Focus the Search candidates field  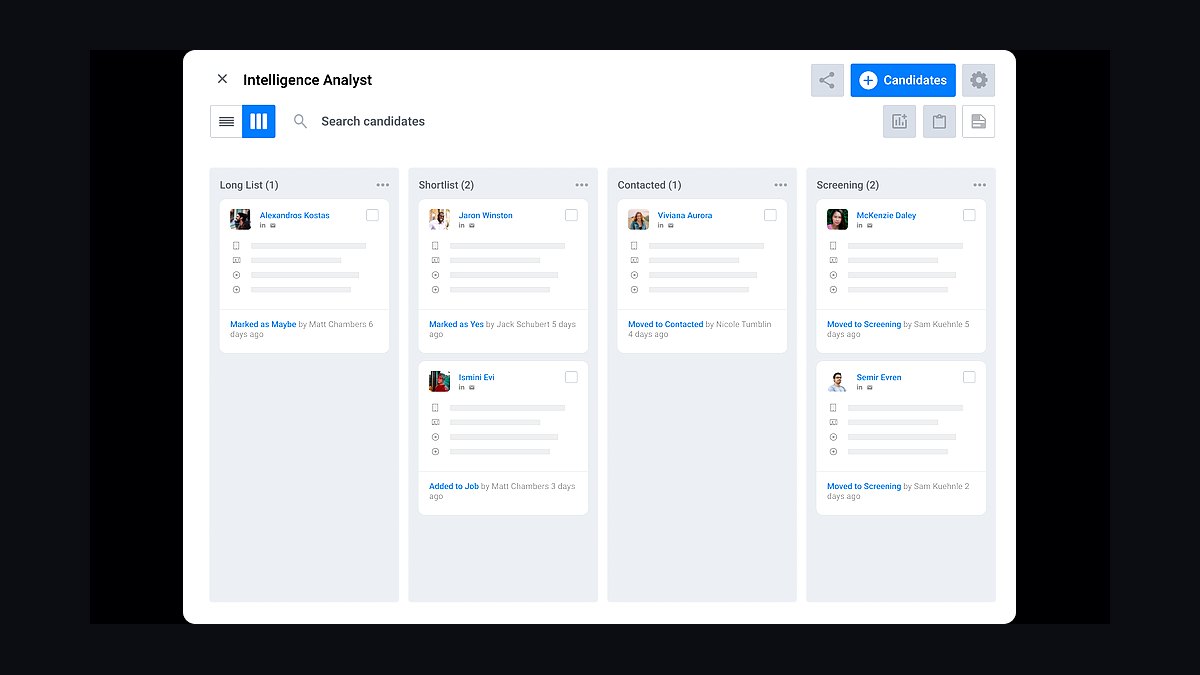(373, 121)
